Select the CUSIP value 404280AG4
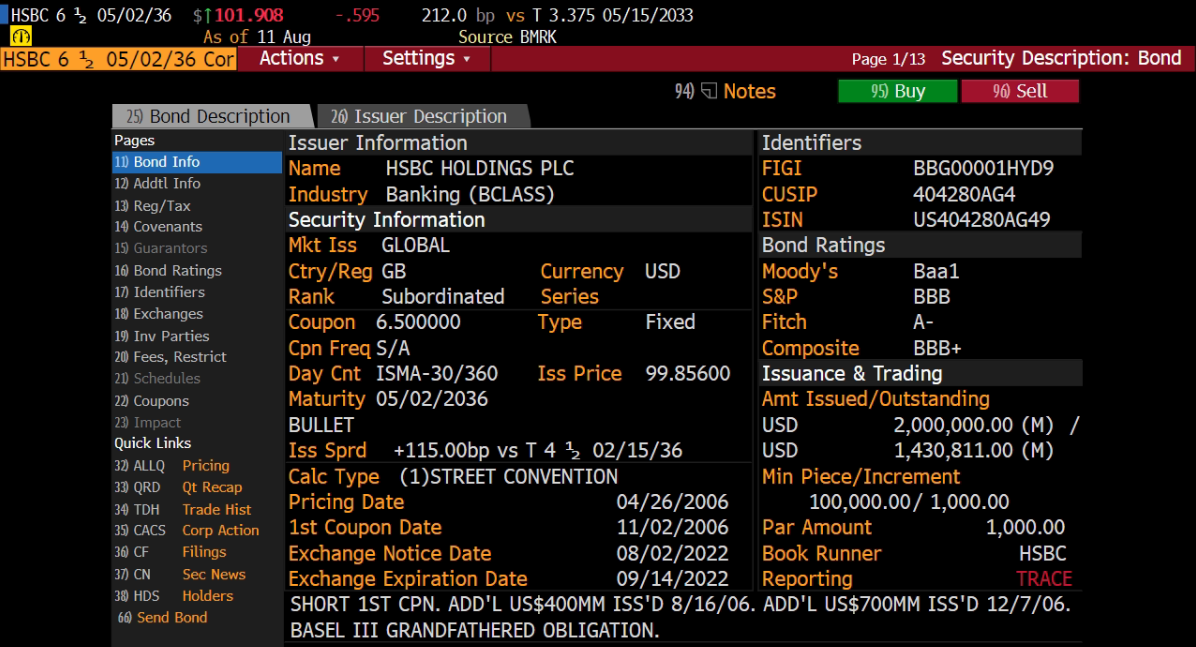The width and height of the screenshot is (1196, 647). [964, 194]
